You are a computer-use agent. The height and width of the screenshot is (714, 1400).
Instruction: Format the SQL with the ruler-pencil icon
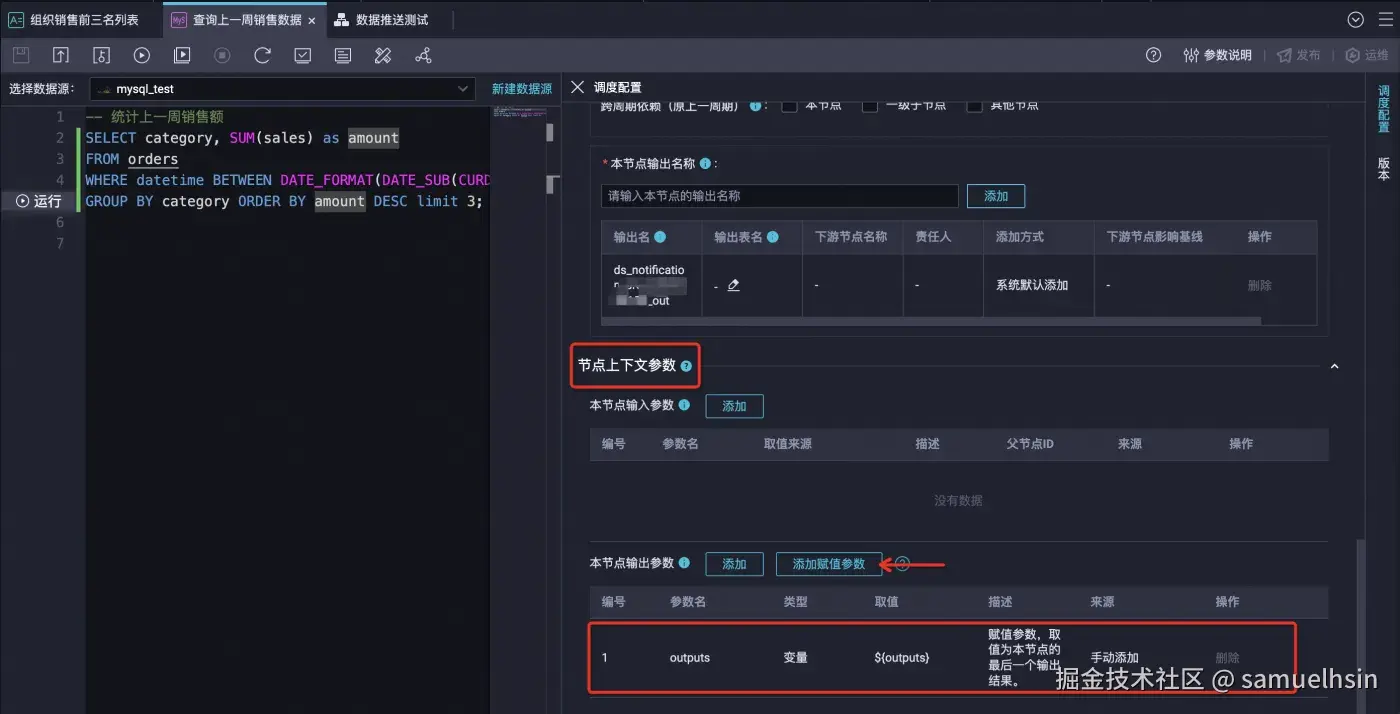pos(383,56)
